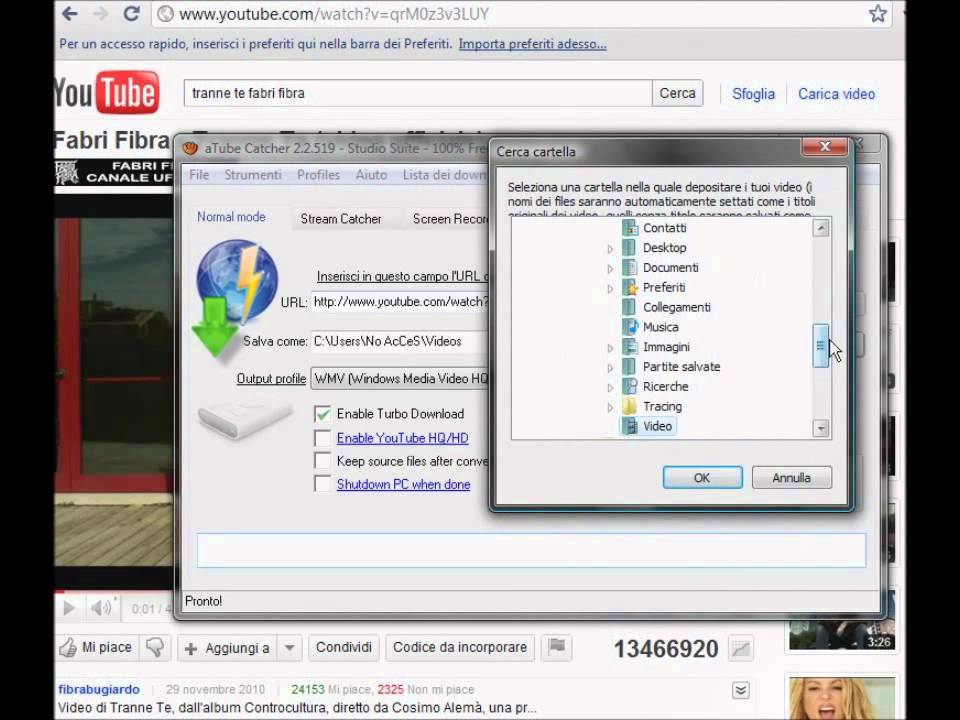Click the browser back arrow
The image size is (960, 720).
pyautogui.click(x=70, y=13)
